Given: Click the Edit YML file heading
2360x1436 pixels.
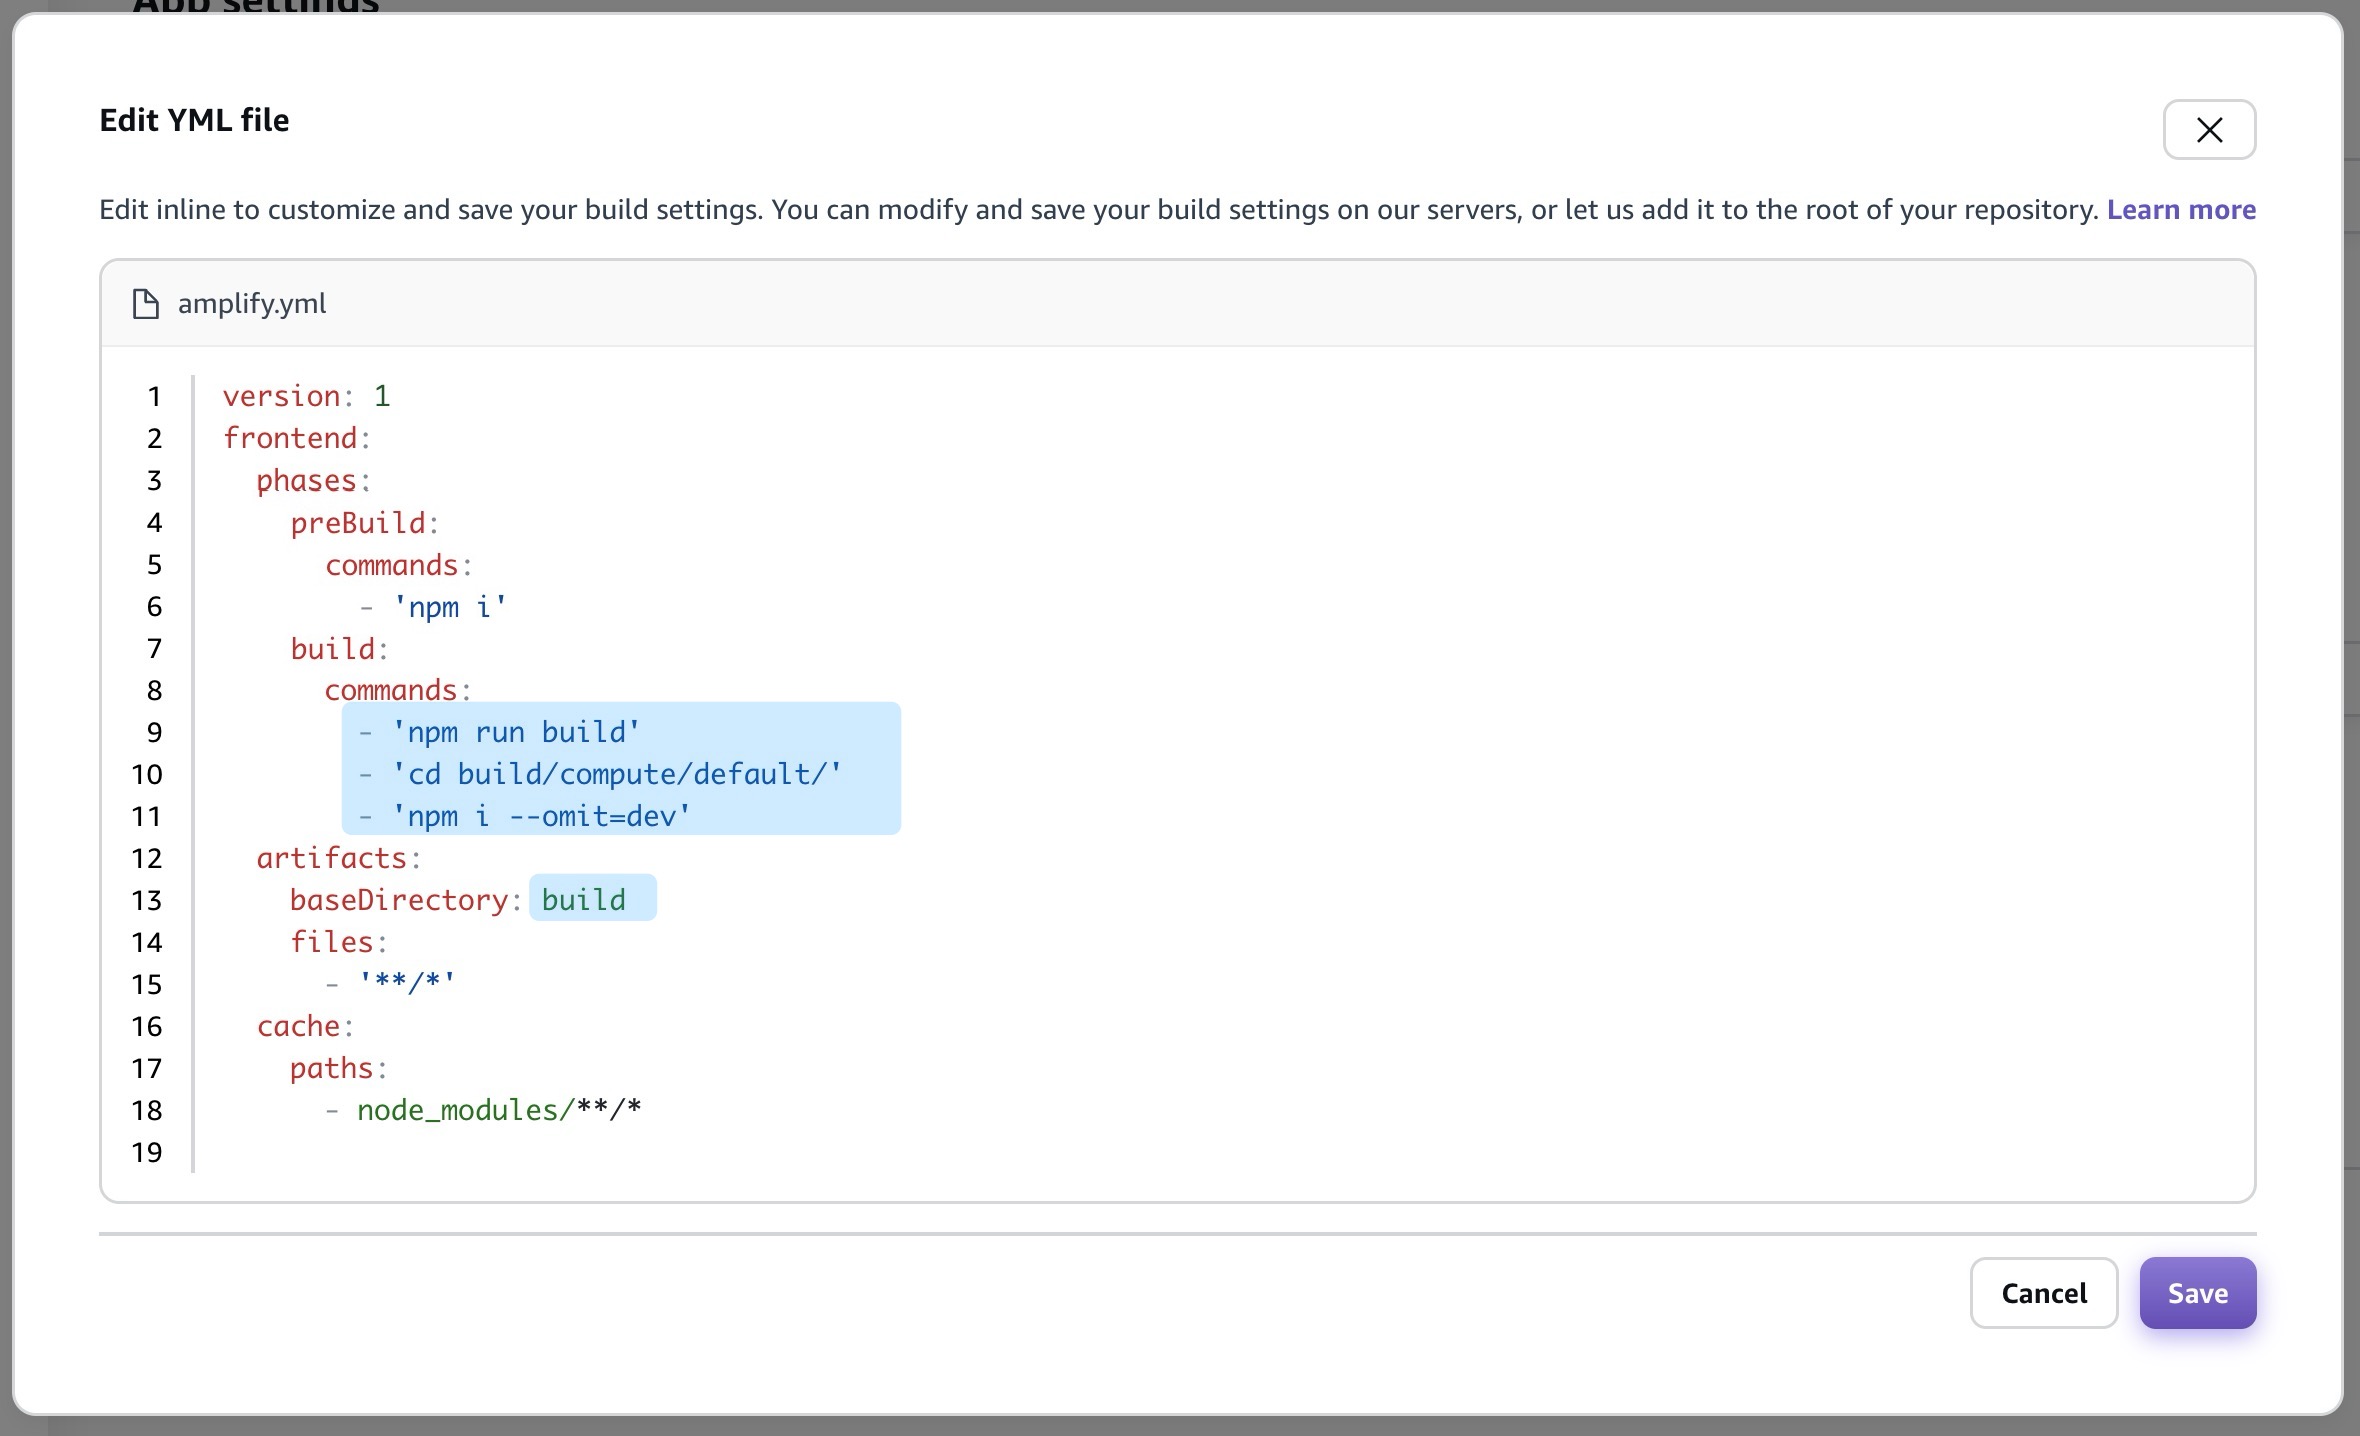Looking at the screenshot, I should [194, 120].
